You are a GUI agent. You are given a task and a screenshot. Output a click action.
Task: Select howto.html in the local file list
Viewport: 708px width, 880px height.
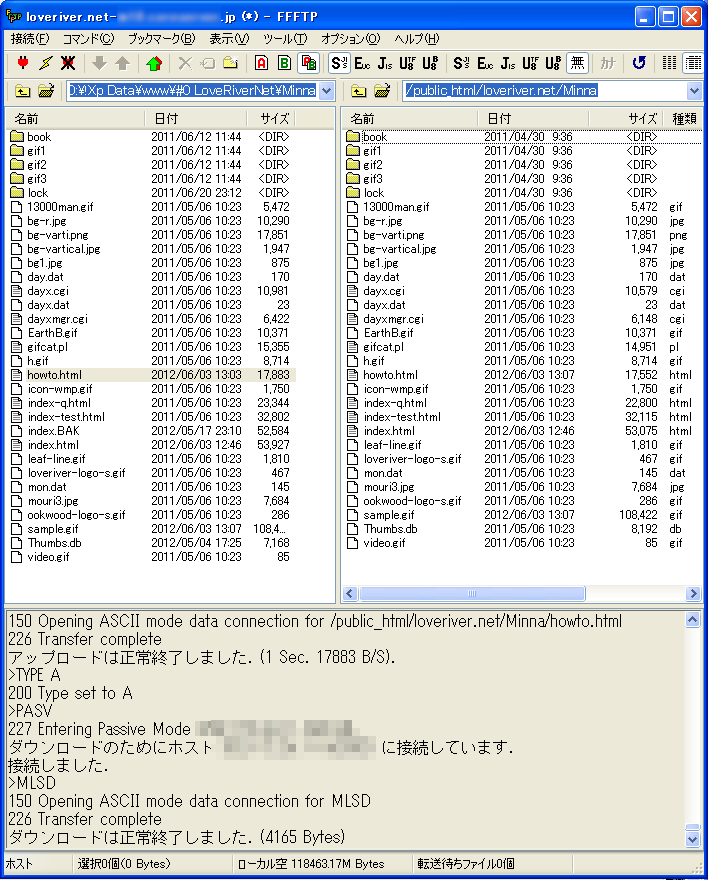54,375
